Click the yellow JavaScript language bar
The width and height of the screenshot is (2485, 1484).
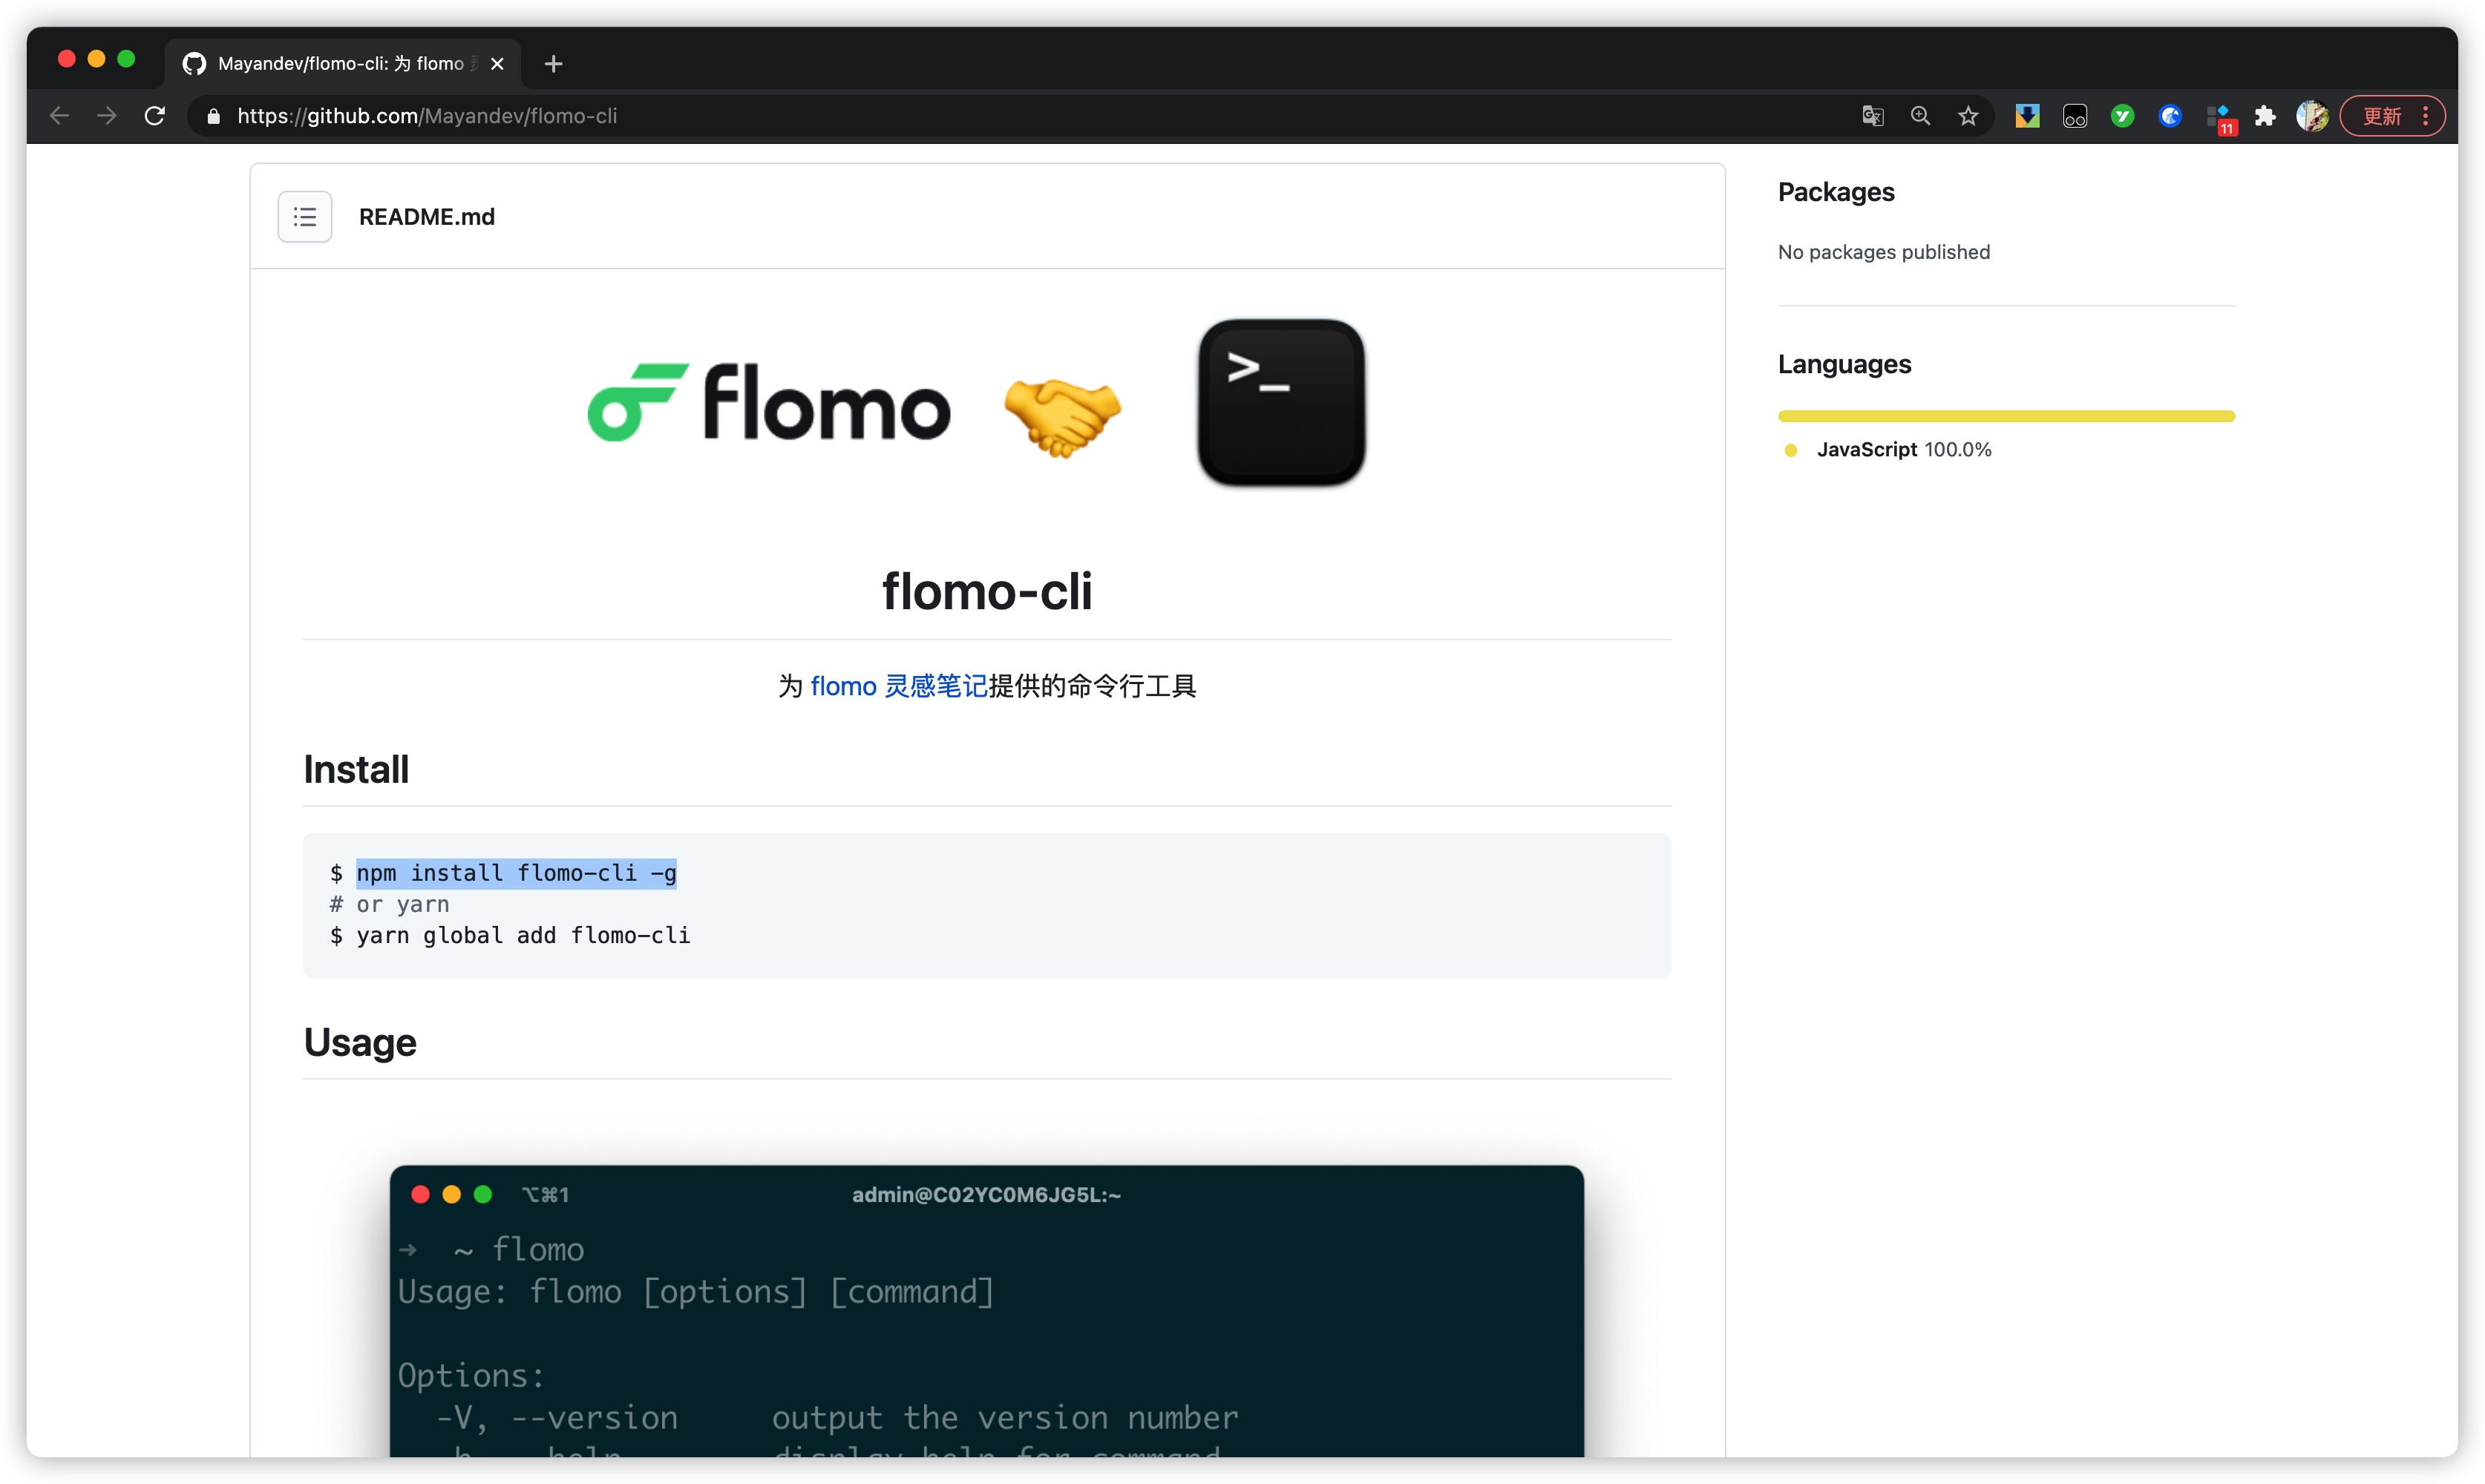click(x=2005, y=416)
